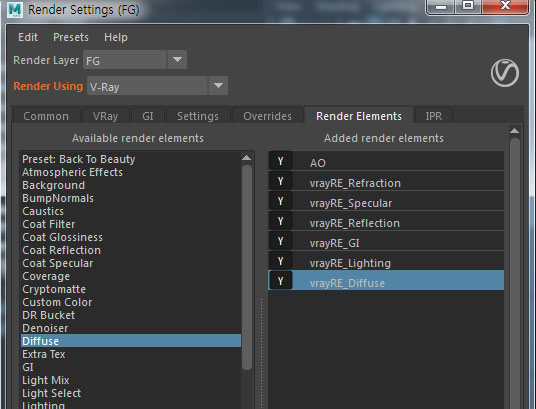Screen dimensions: 536x409
Task: Select Denoiser render element
Action: pos(131,328)
